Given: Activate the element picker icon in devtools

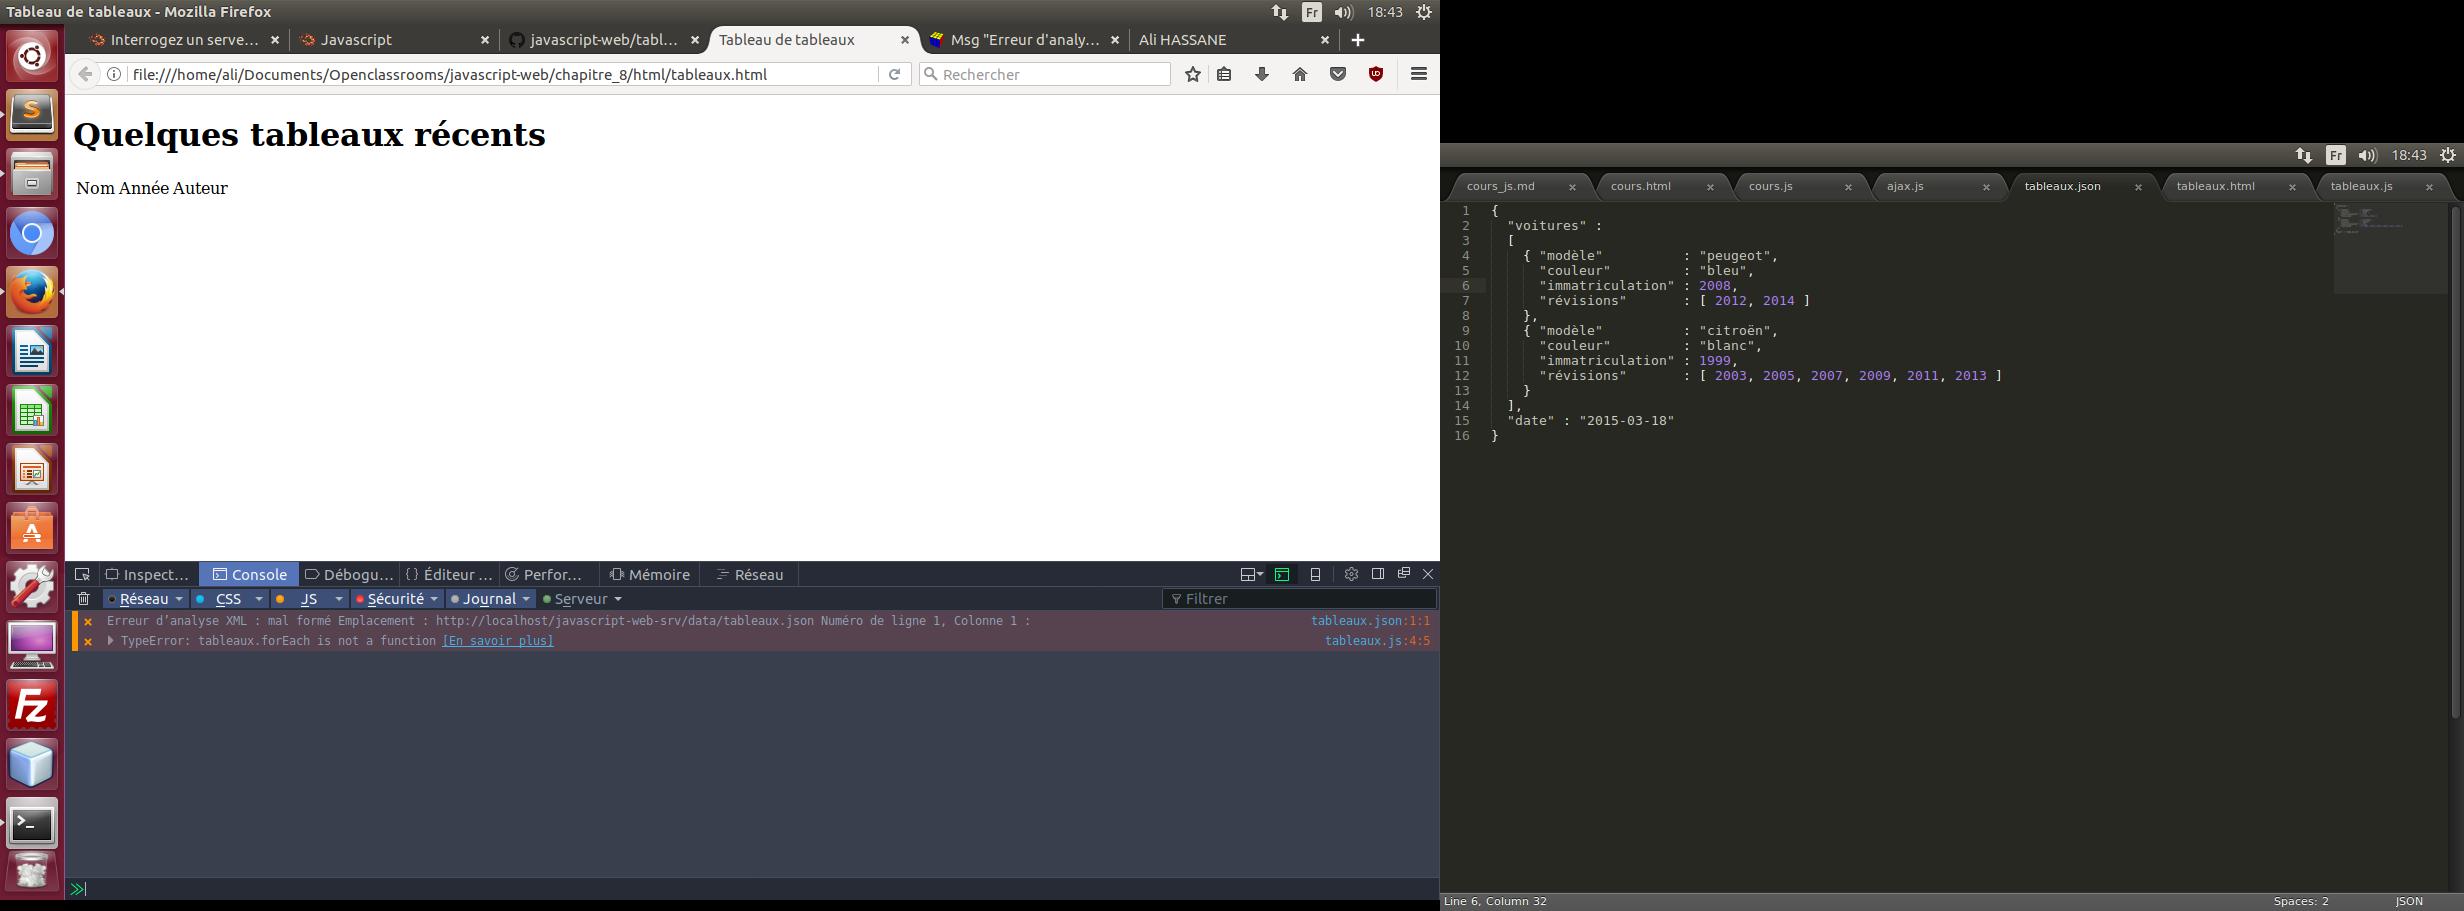Looking at the screenshot, I should click(x=83, y=574).
